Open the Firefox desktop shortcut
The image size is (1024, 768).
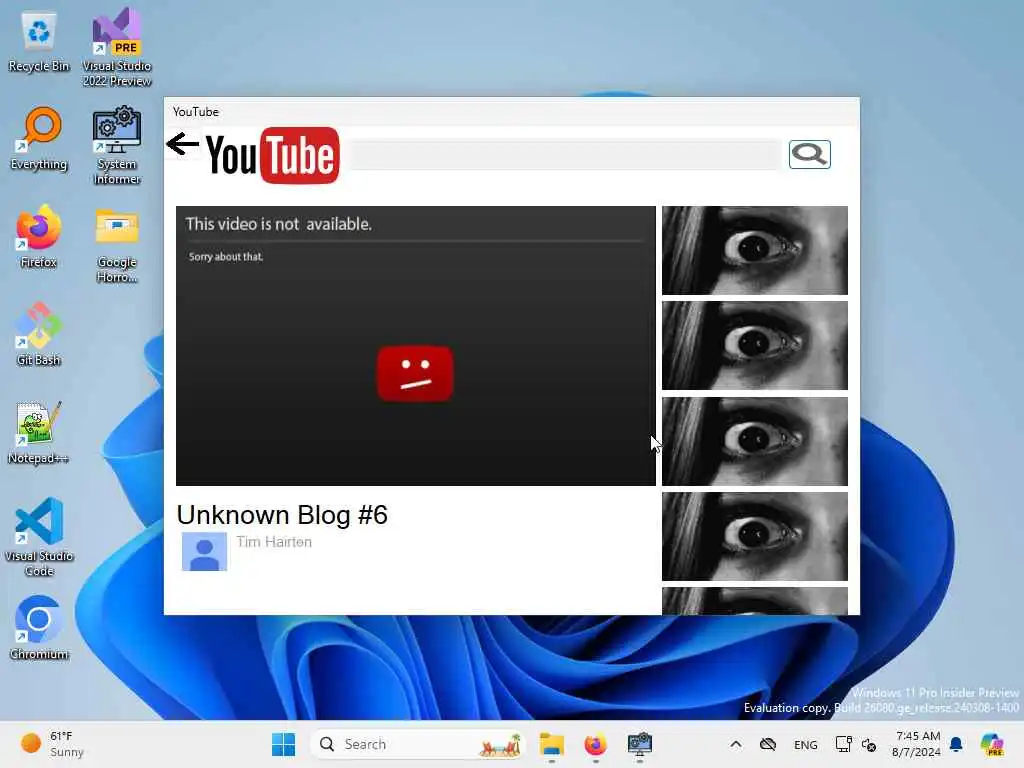pyautogui.click(x=39, y=238)
